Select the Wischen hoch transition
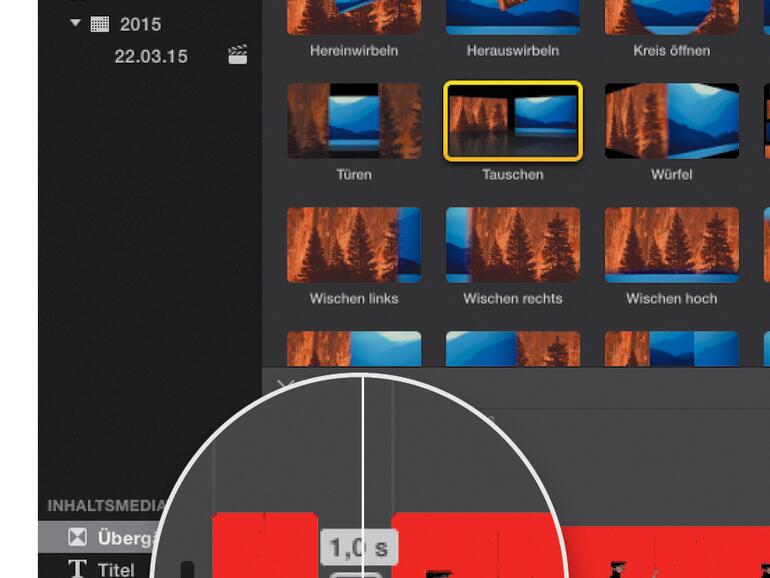Image resolution: width=770 pixels, height=578 pixels. click(672, 245)
